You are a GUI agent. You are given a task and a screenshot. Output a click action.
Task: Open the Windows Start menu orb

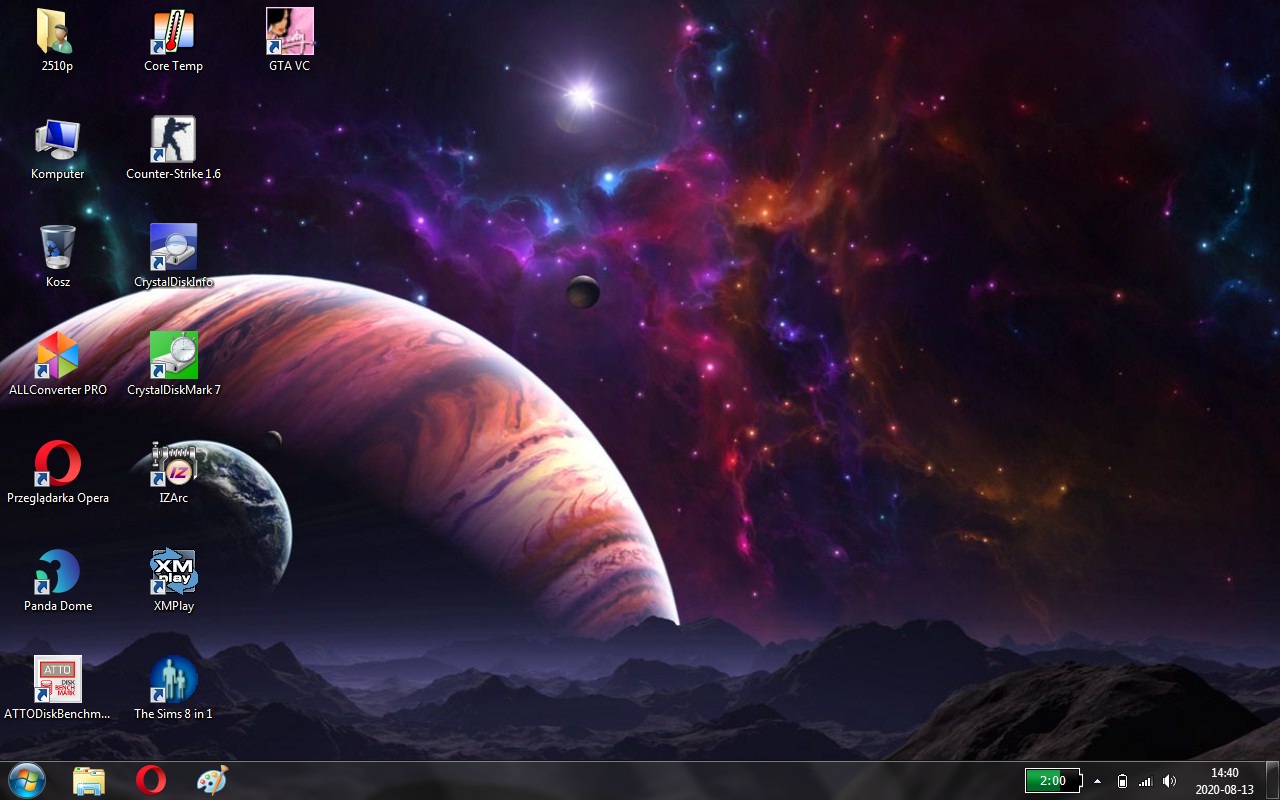(27, 780)
